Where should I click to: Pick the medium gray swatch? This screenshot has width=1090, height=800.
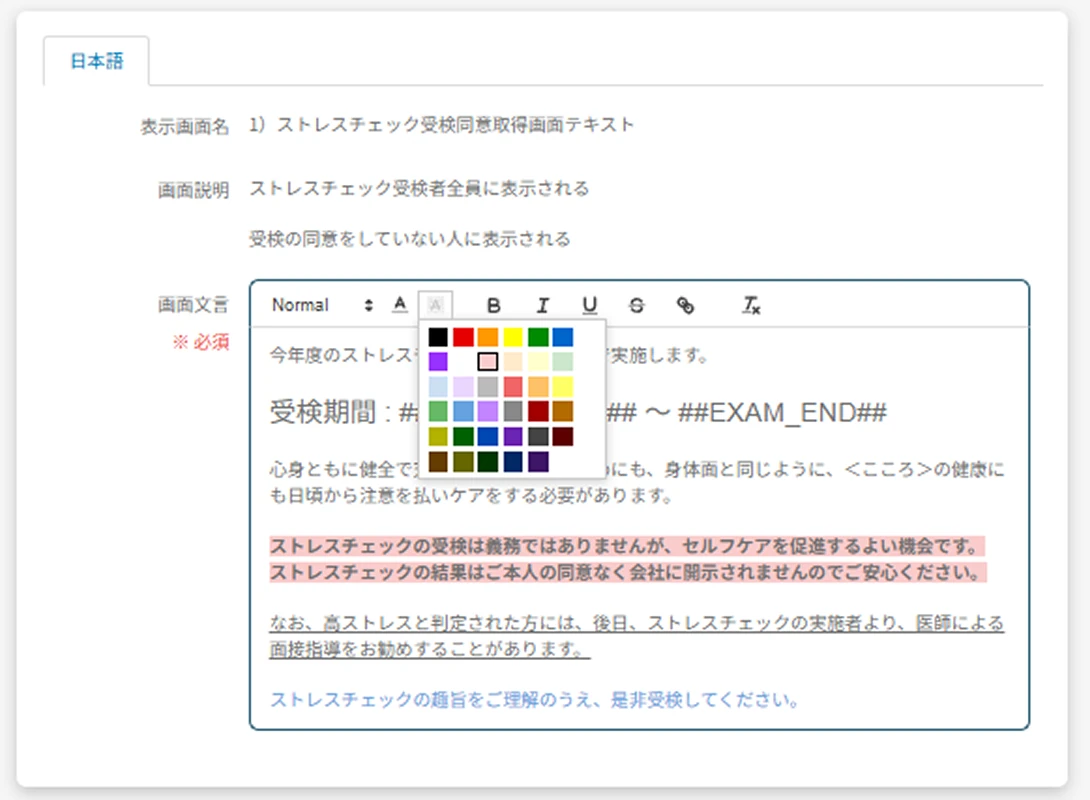pos(513,411)
